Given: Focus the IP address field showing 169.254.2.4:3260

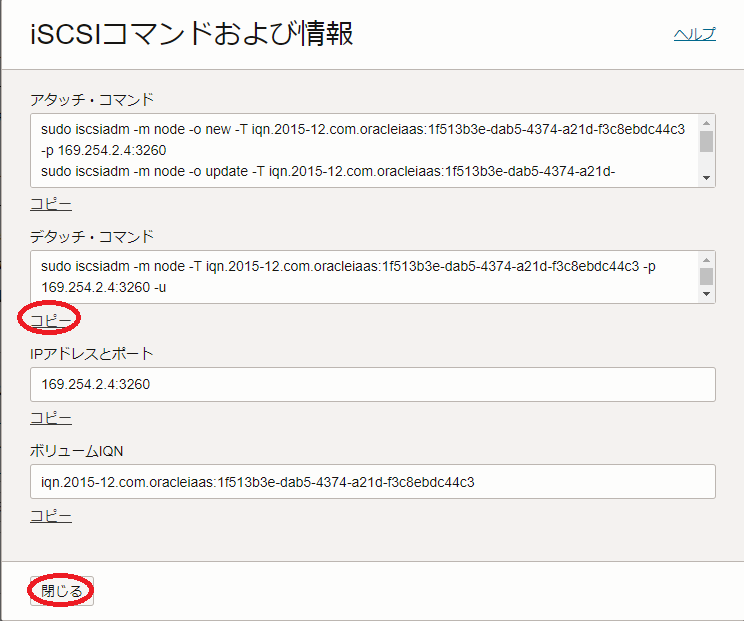Looking at the screenshot, I should point(372,384).
